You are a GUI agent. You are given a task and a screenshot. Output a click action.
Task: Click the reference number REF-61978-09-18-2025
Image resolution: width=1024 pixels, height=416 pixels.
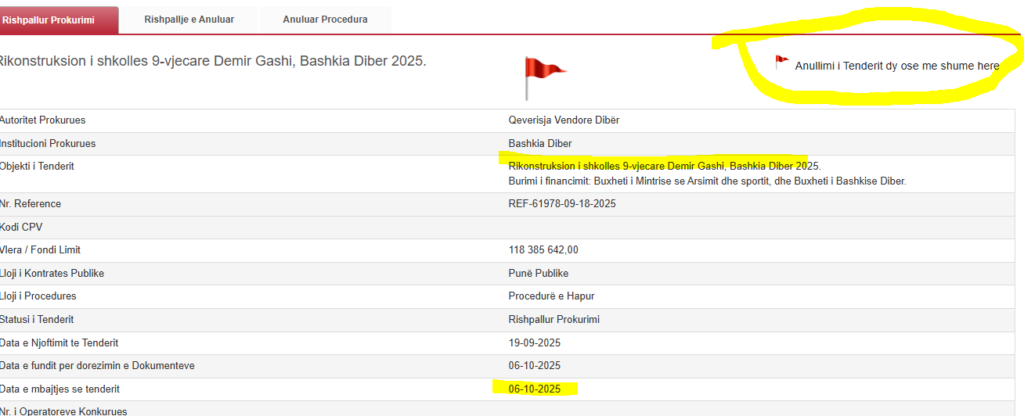coord(561,204)
